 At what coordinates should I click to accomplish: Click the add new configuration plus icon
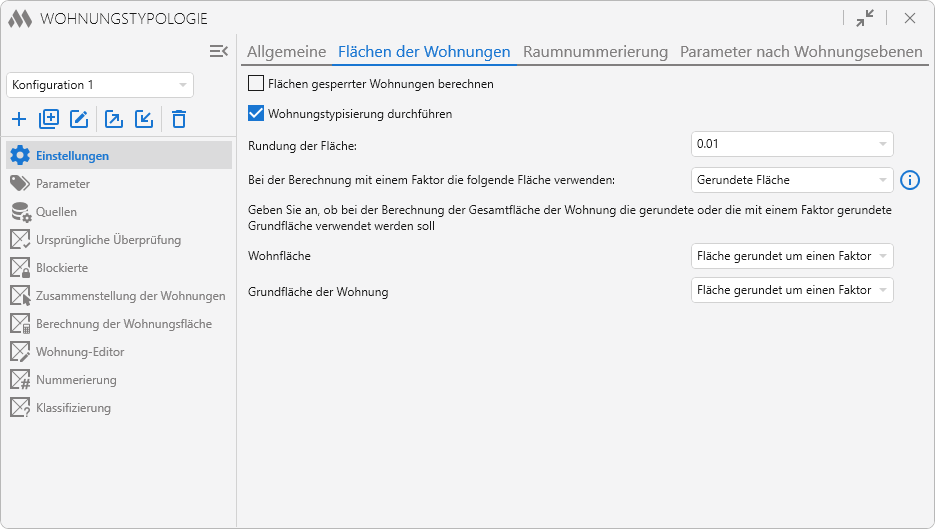pos(19,120)
